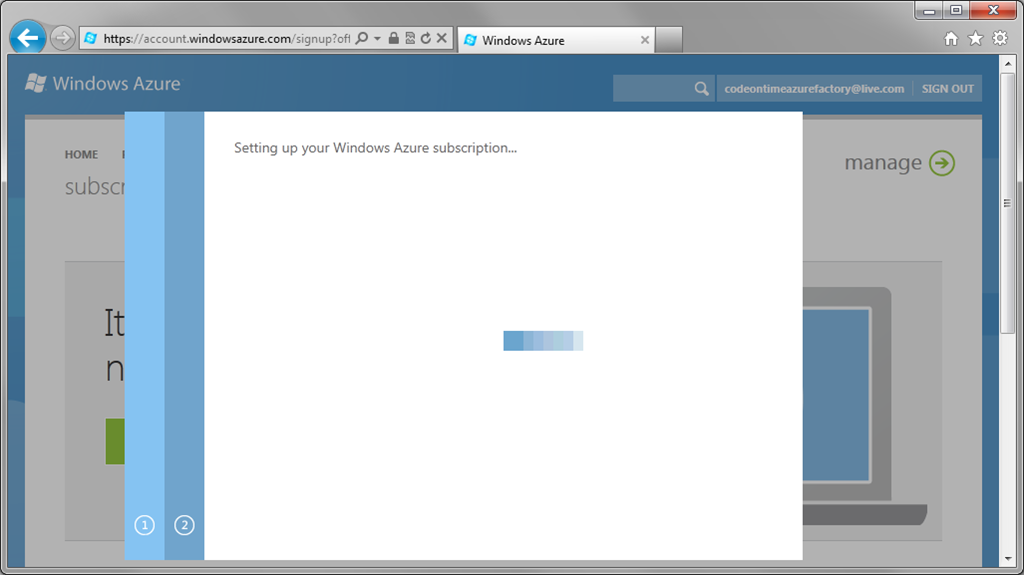This screenshot has height=575, width=1024.
Task: Open Favorites with the star icon
Action: point(975,39)
